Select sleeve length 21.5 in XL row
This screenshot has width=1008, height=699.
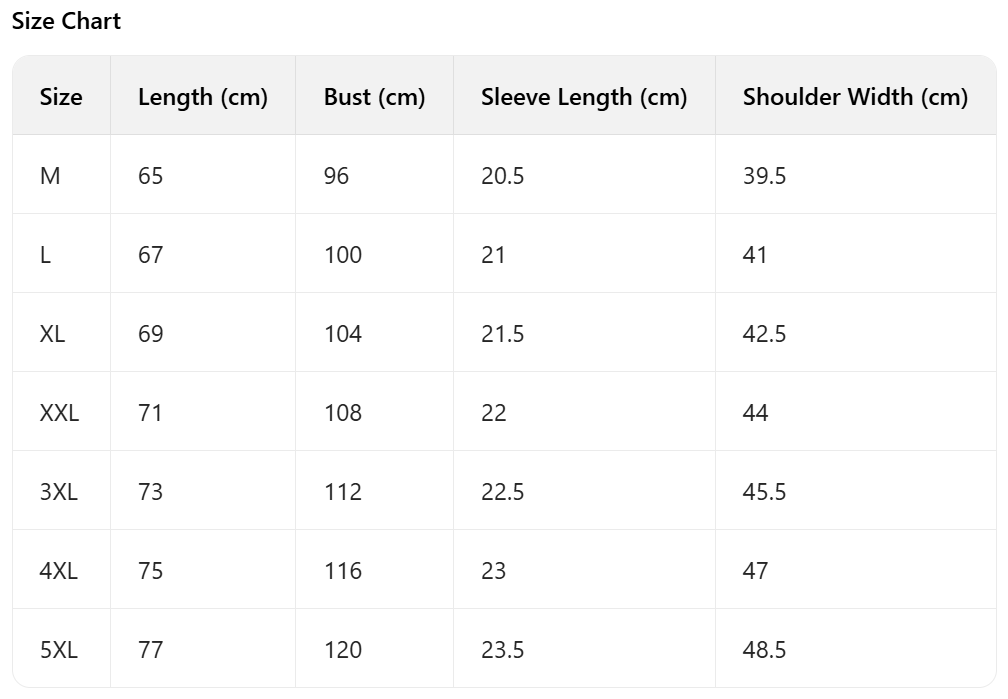pos(503,334)
